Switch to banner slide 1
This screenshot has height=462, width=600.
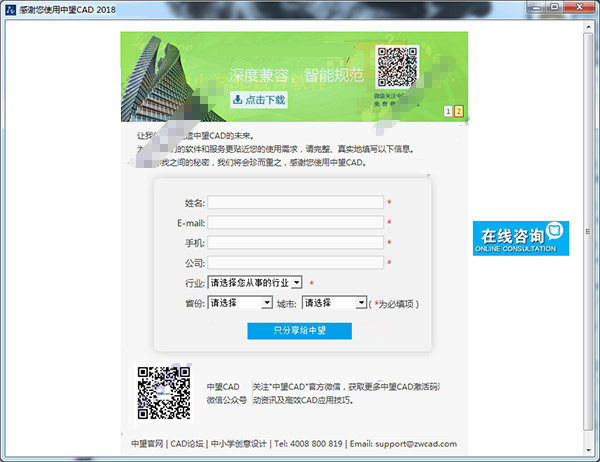(x=448, y=111)
